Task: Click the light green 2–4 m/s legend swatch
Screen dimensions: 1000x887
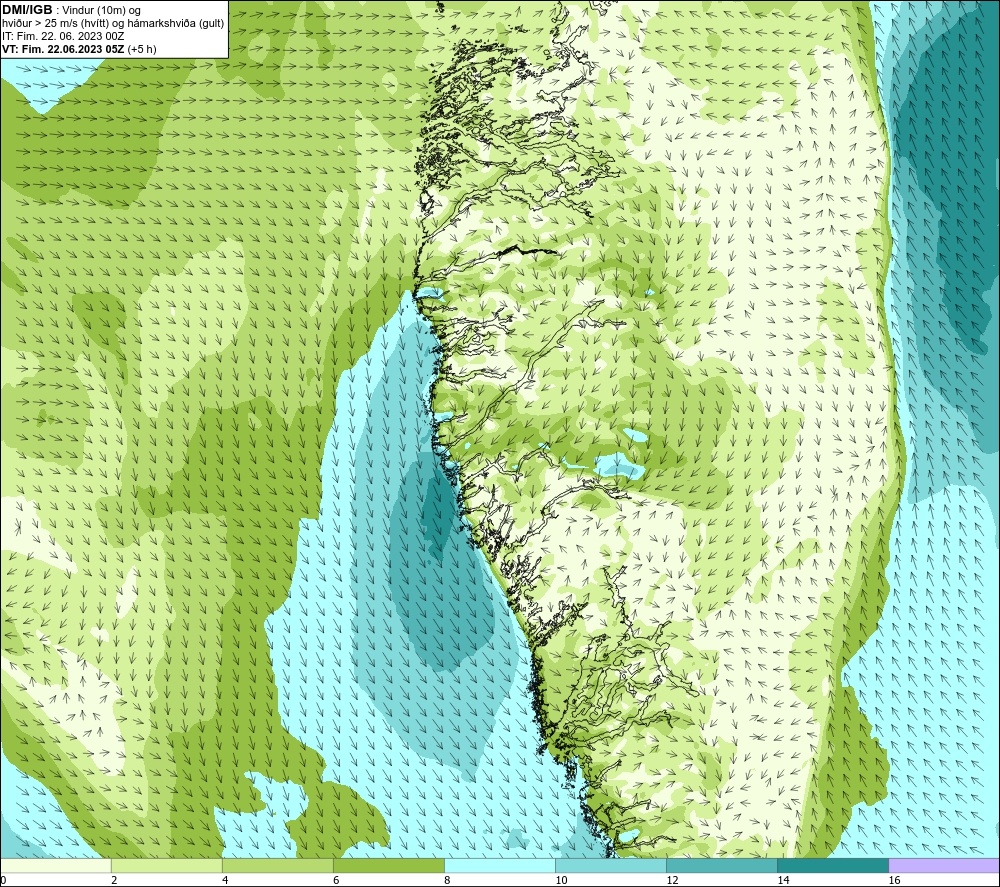Action: 166,865
